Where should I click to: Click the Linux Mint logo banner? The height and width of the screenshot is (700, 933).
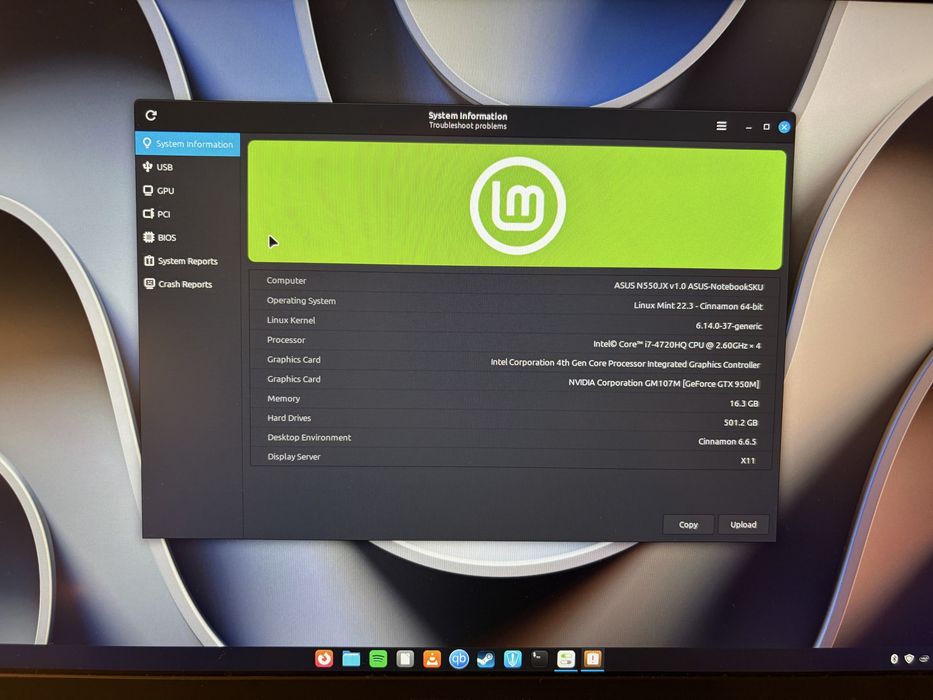tap(516, 205)
